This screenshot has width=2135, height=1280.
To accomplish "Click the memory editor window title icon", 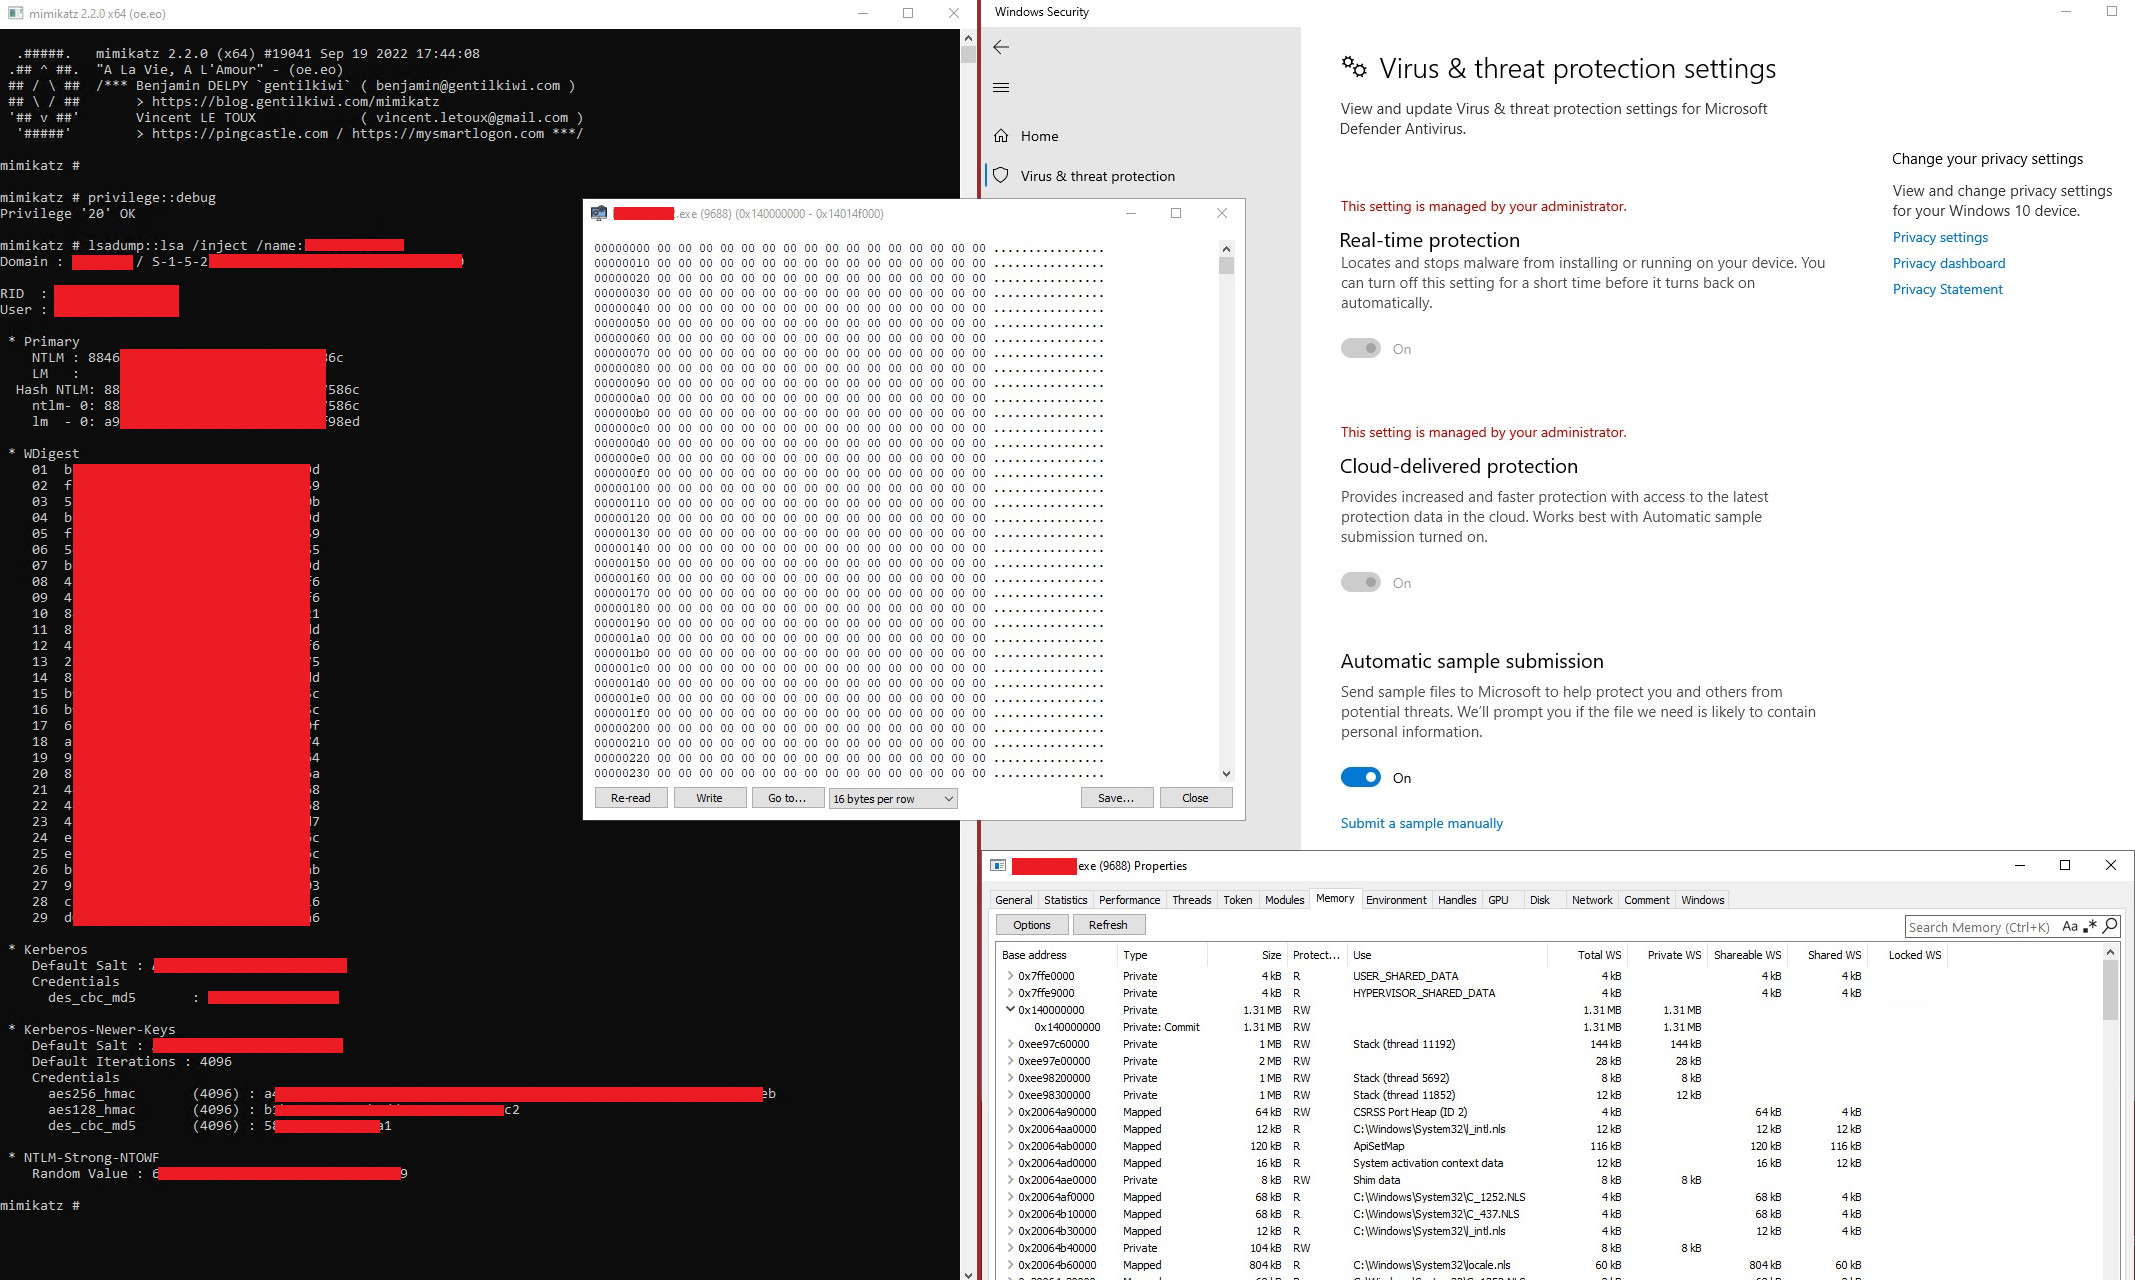I will pyautogui.click(x=599, y=213).
